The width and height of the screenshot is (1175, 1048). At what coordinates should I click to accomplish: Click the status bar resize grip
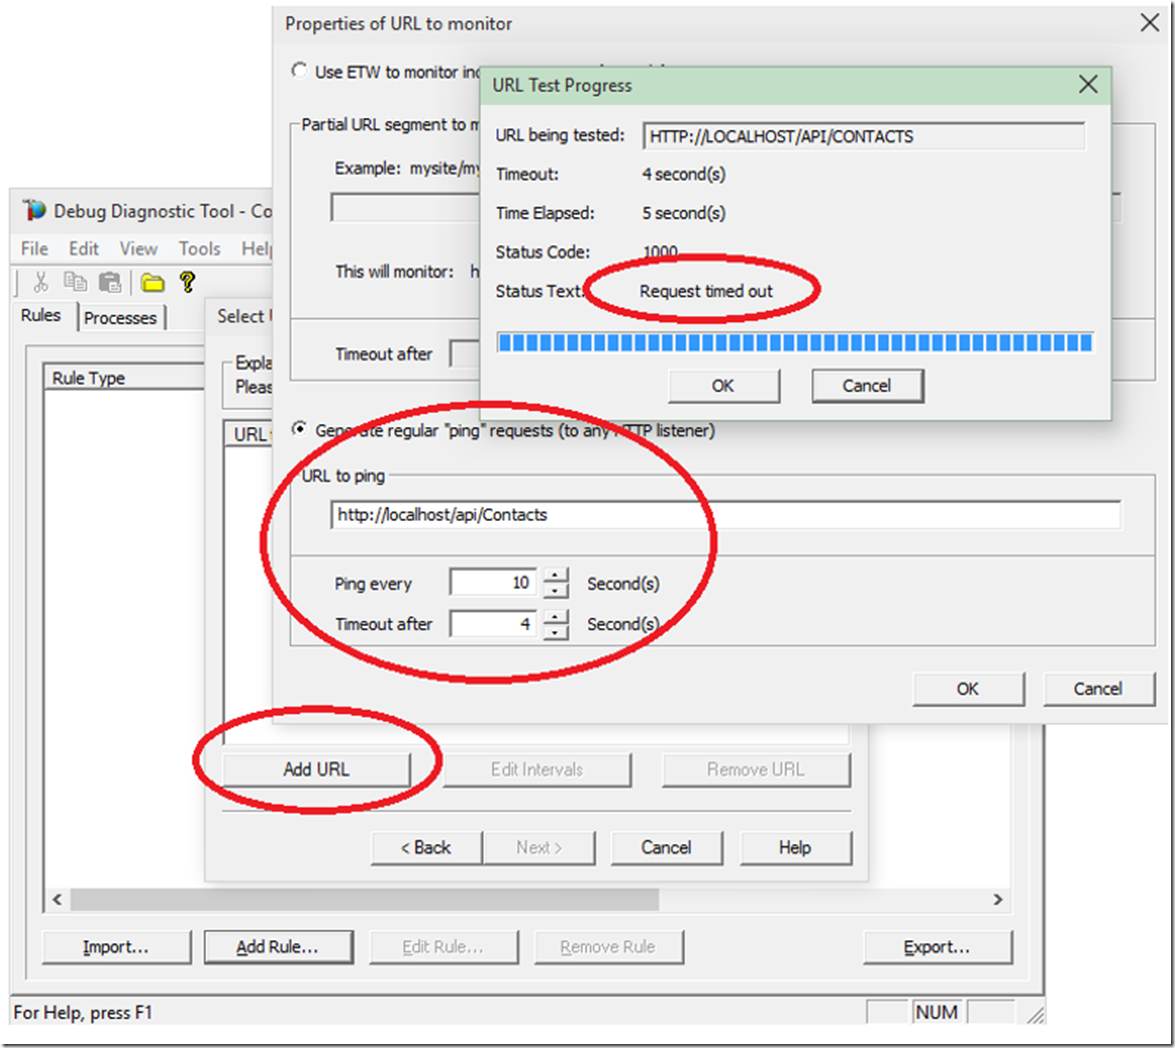point(1036,1014)
